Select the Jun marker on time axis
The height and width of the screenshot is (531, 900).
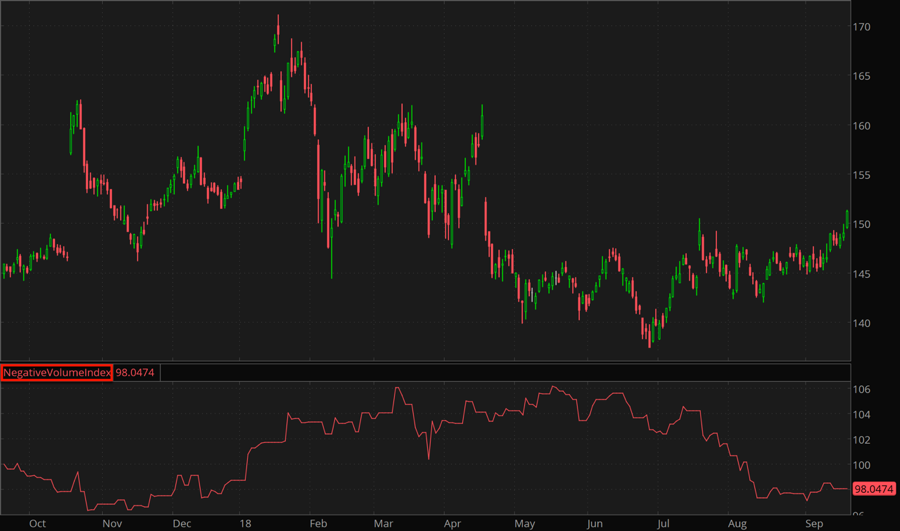click(595, 523)
